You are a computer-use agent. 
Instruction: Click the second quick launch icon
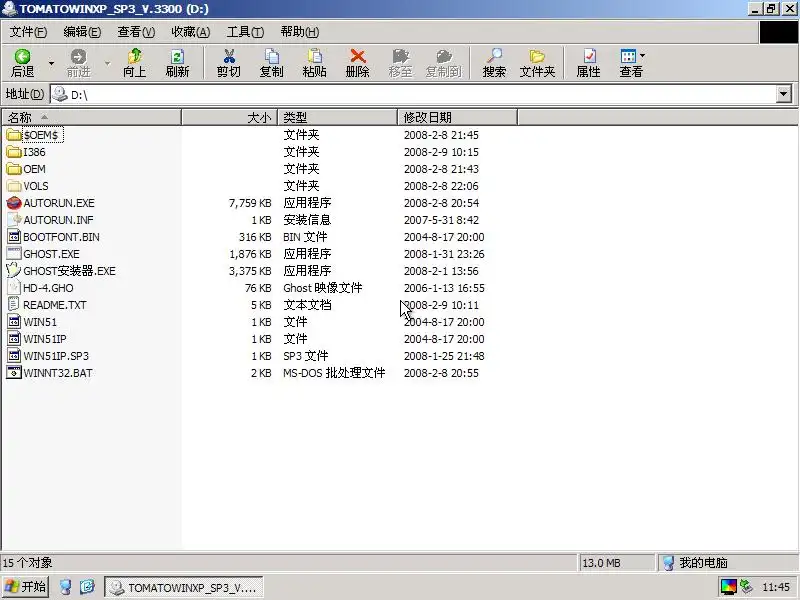point(87,587)
